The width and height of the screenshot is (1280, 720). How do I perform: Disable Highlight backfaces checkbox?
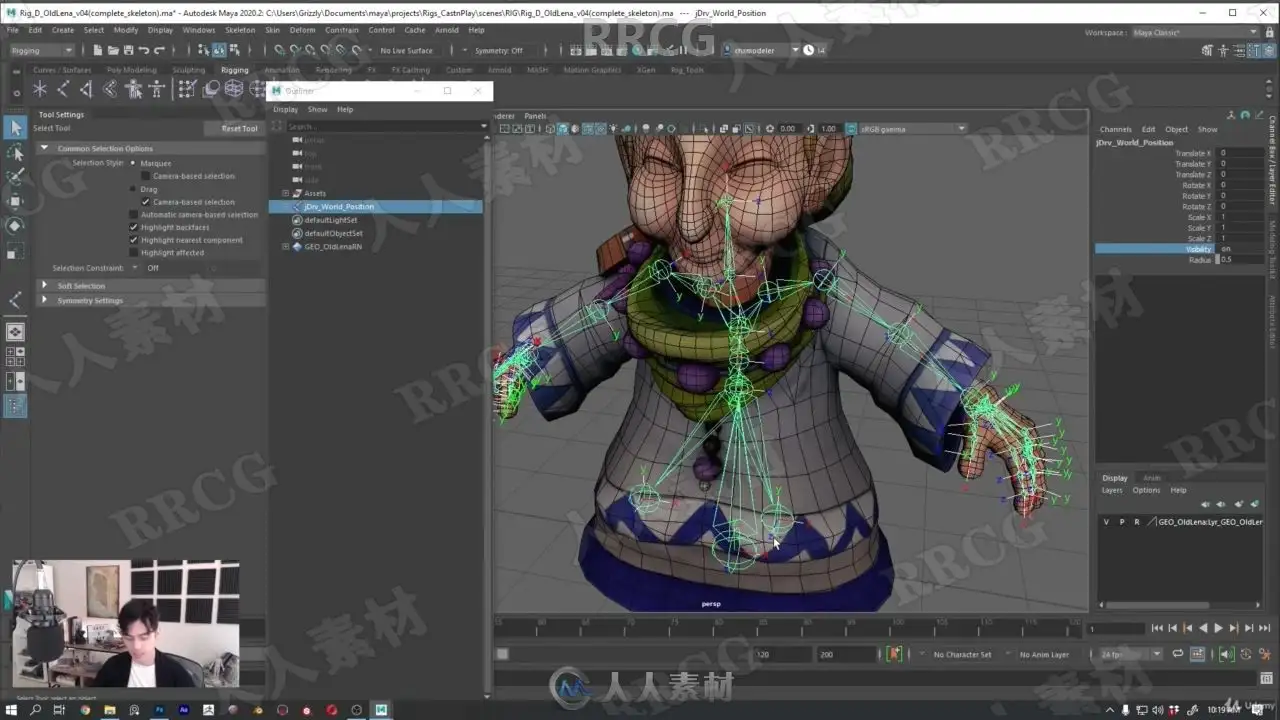pos(134,227)
